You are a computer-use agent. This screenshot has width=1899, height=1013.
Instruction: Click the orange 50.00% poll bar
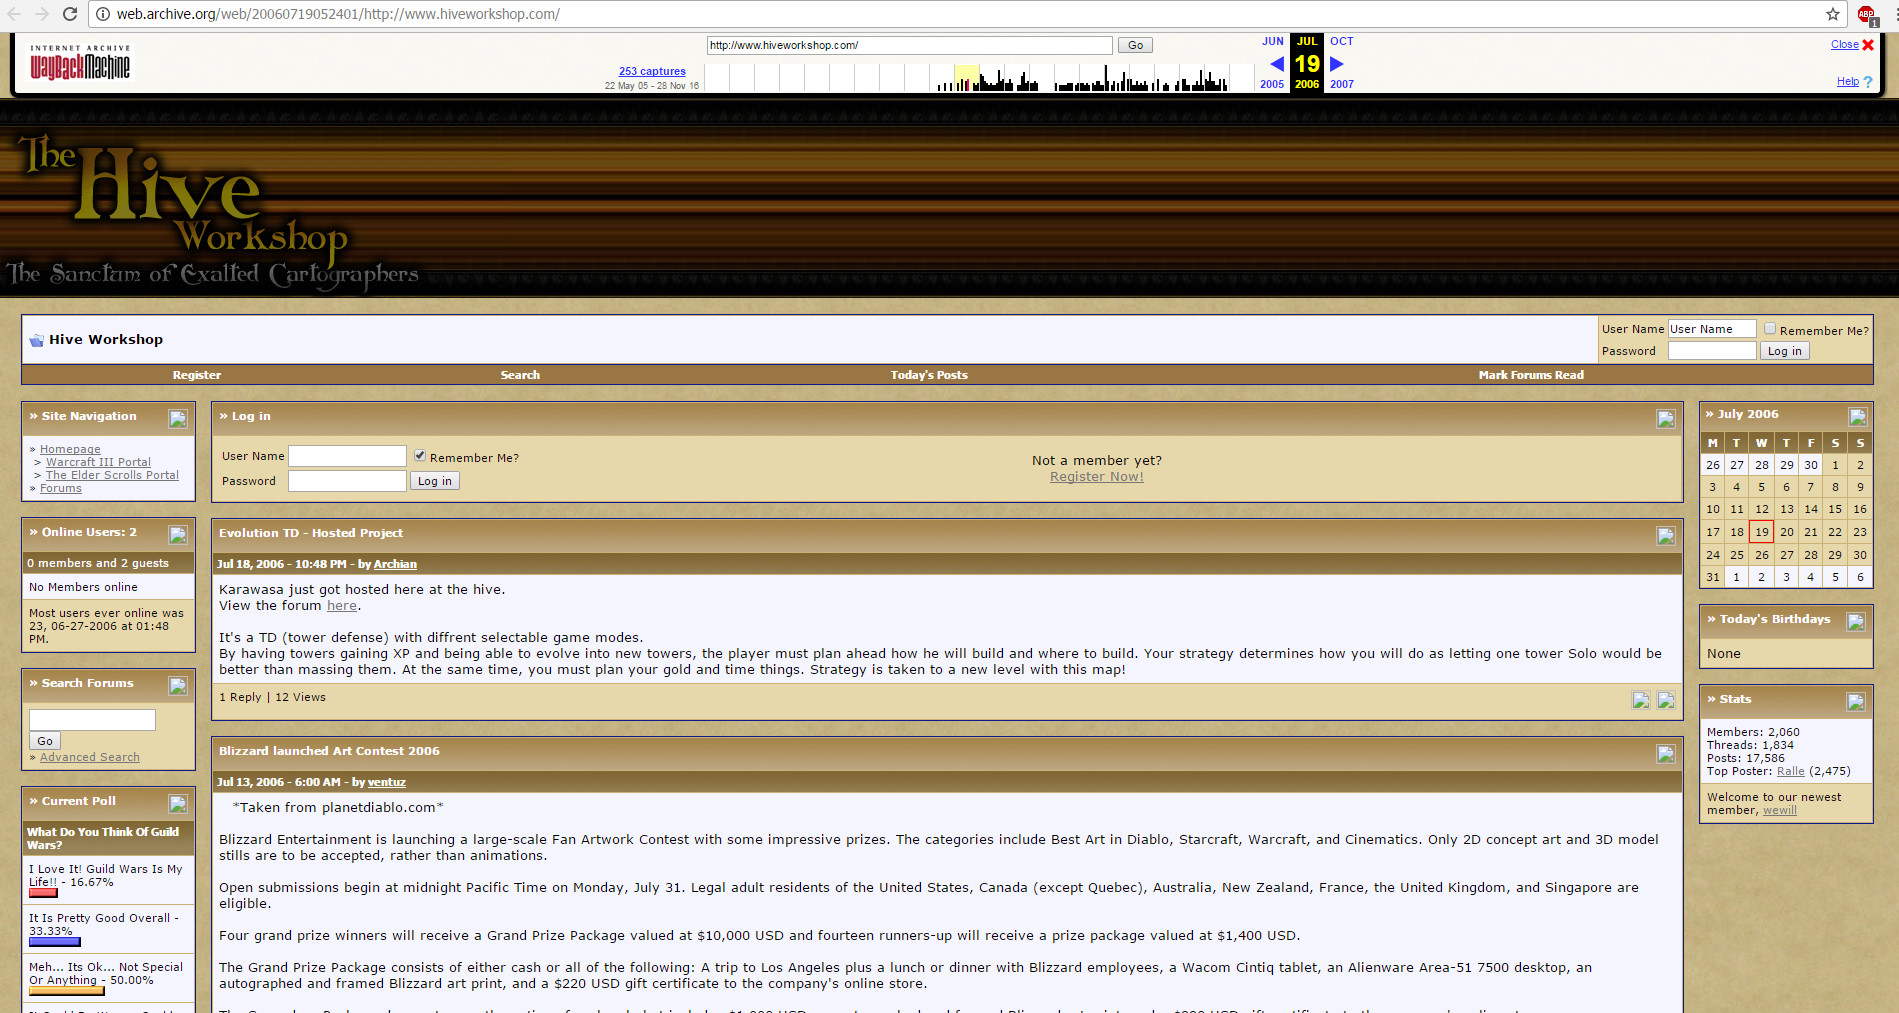coord(66,991)
